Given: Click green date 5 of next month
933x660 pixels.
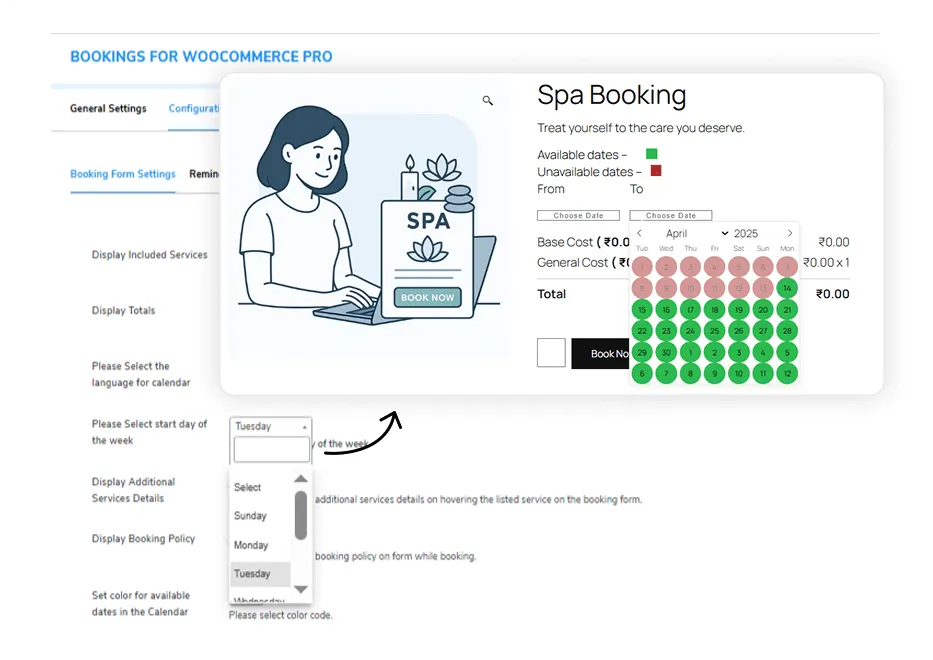Looking at the screenshot, I should click(x=787, y=352).
